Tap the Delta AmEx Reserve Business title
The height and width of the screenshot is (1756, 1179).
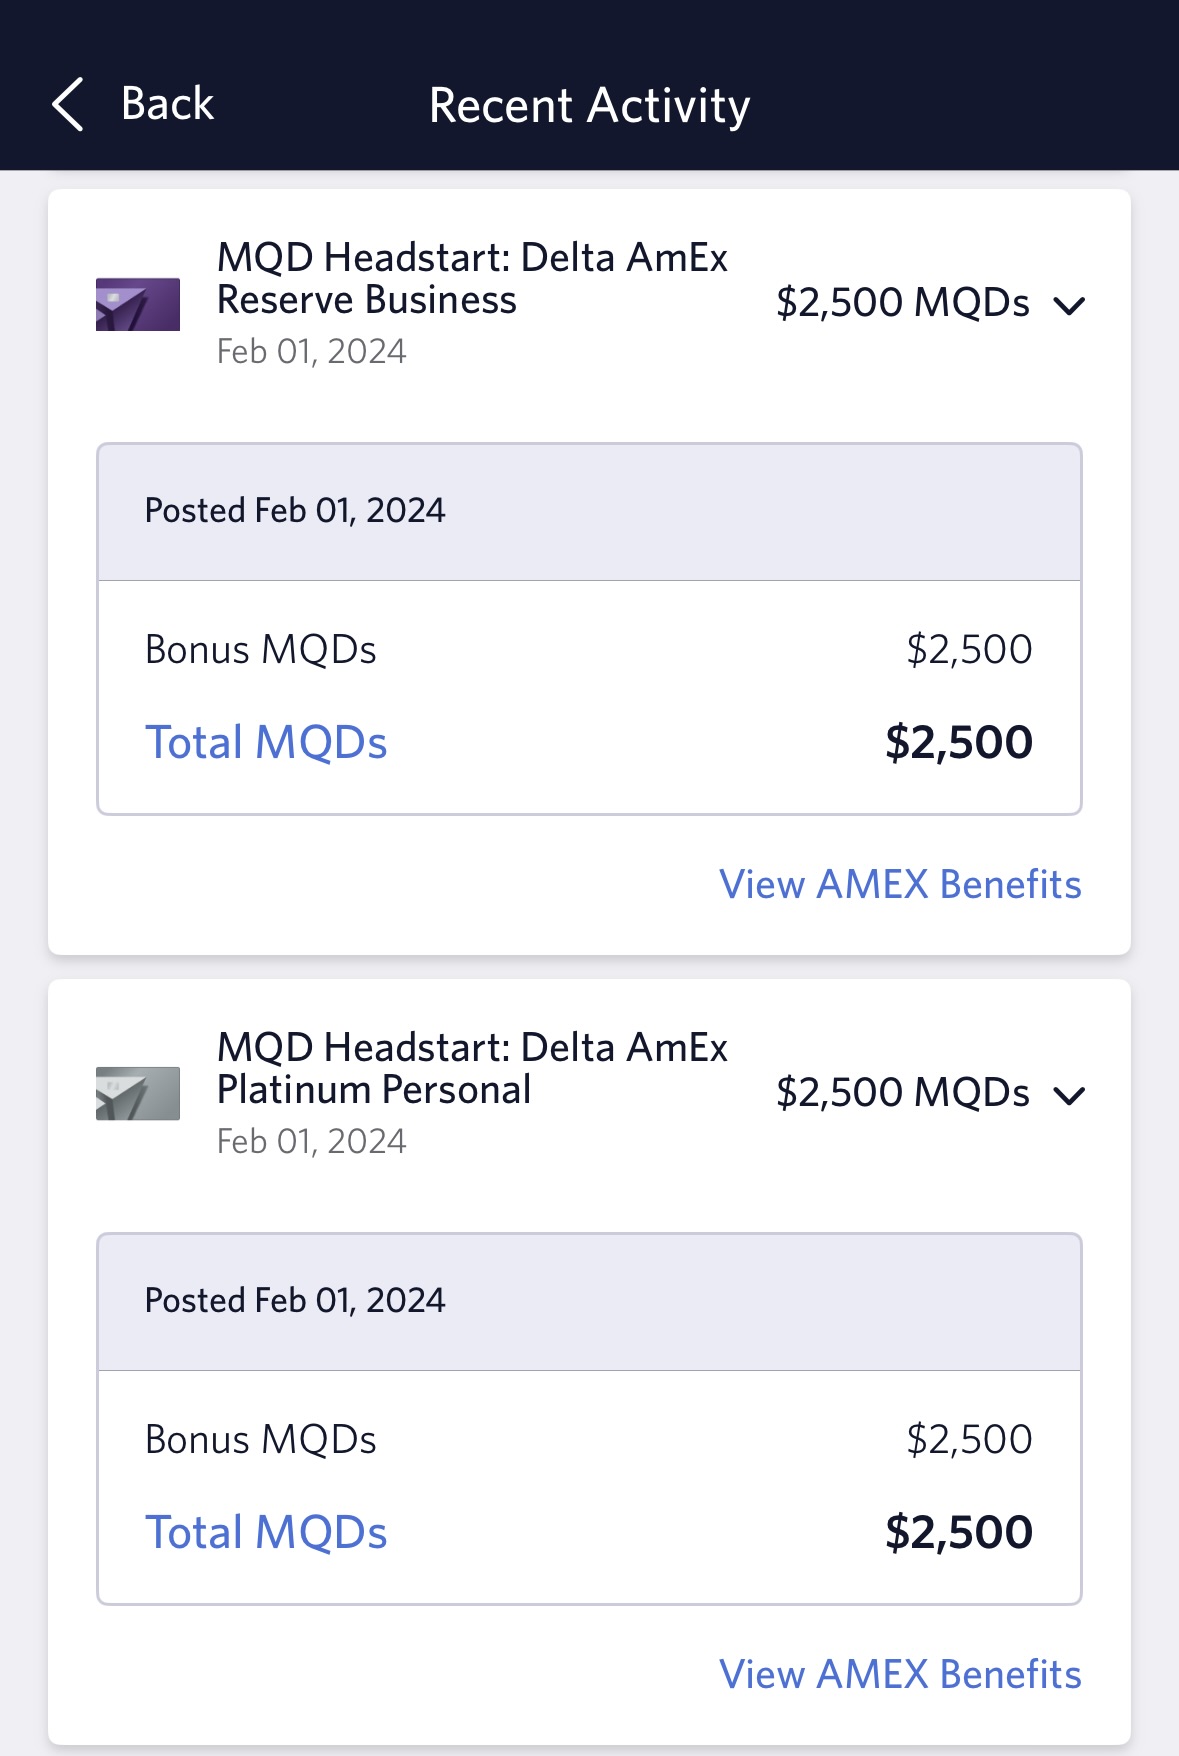472,279
